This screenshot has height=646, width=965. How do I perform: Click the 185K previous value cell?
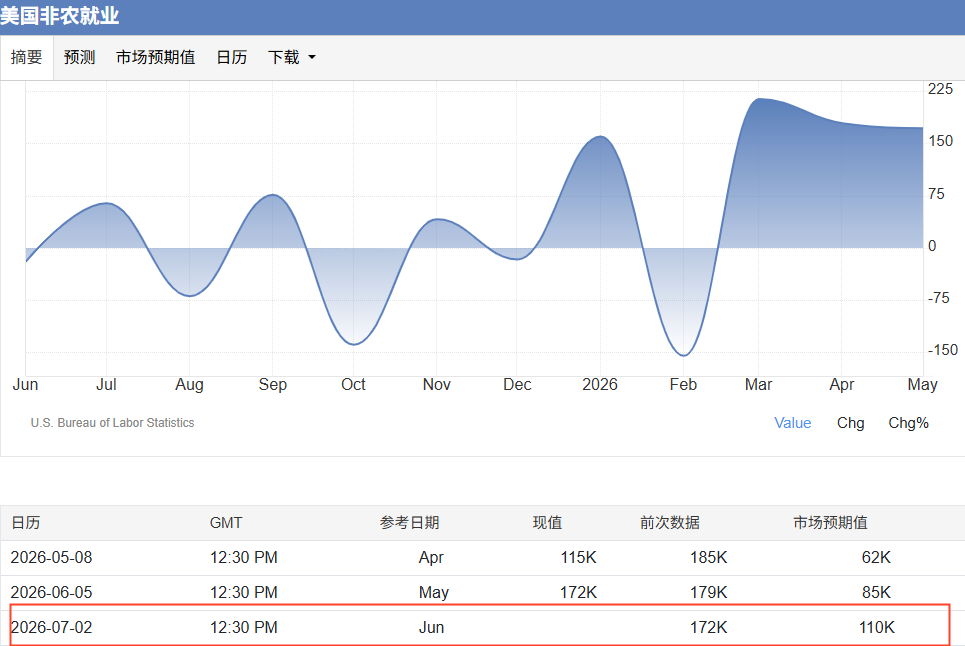(x=708, y=557)
